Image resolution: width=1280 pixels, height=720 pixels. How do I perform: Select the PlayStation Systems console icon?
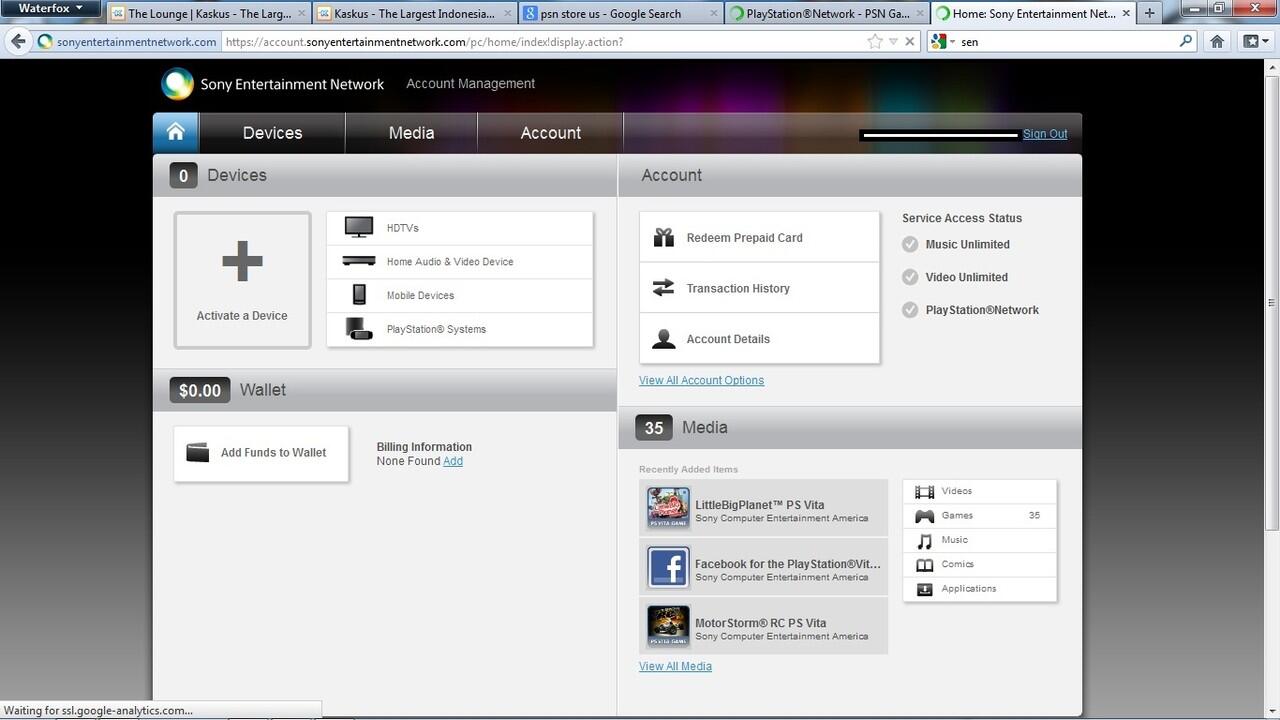[359, 328]
